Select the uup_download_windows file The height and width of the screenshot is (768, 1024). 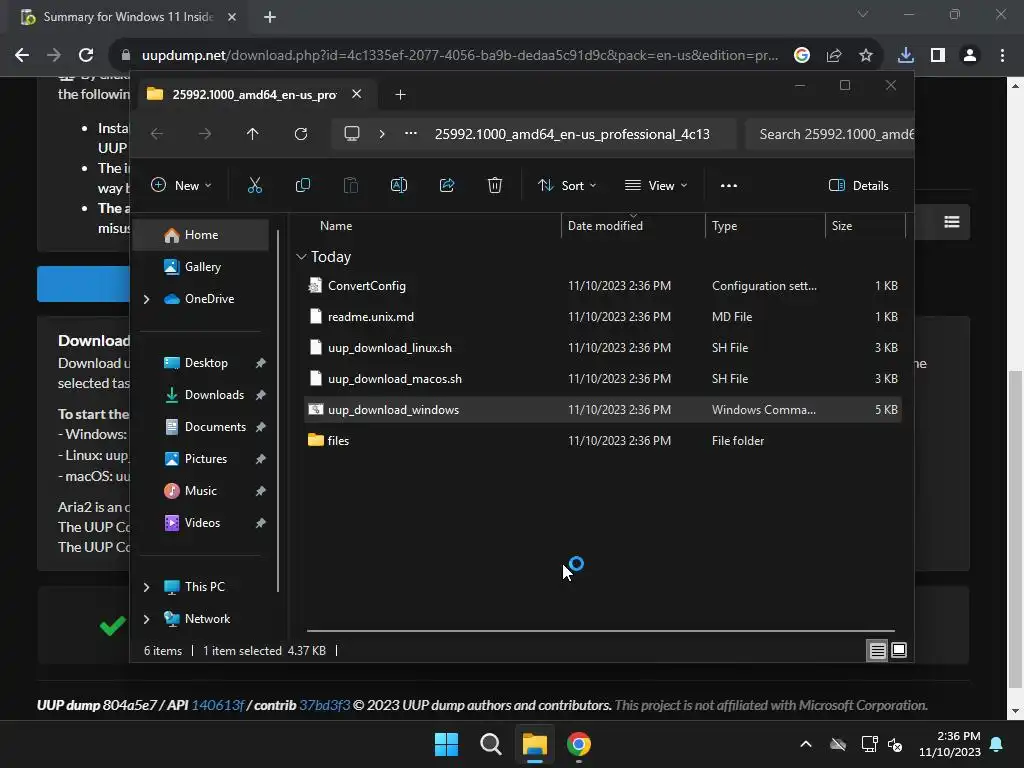point(603,410)
